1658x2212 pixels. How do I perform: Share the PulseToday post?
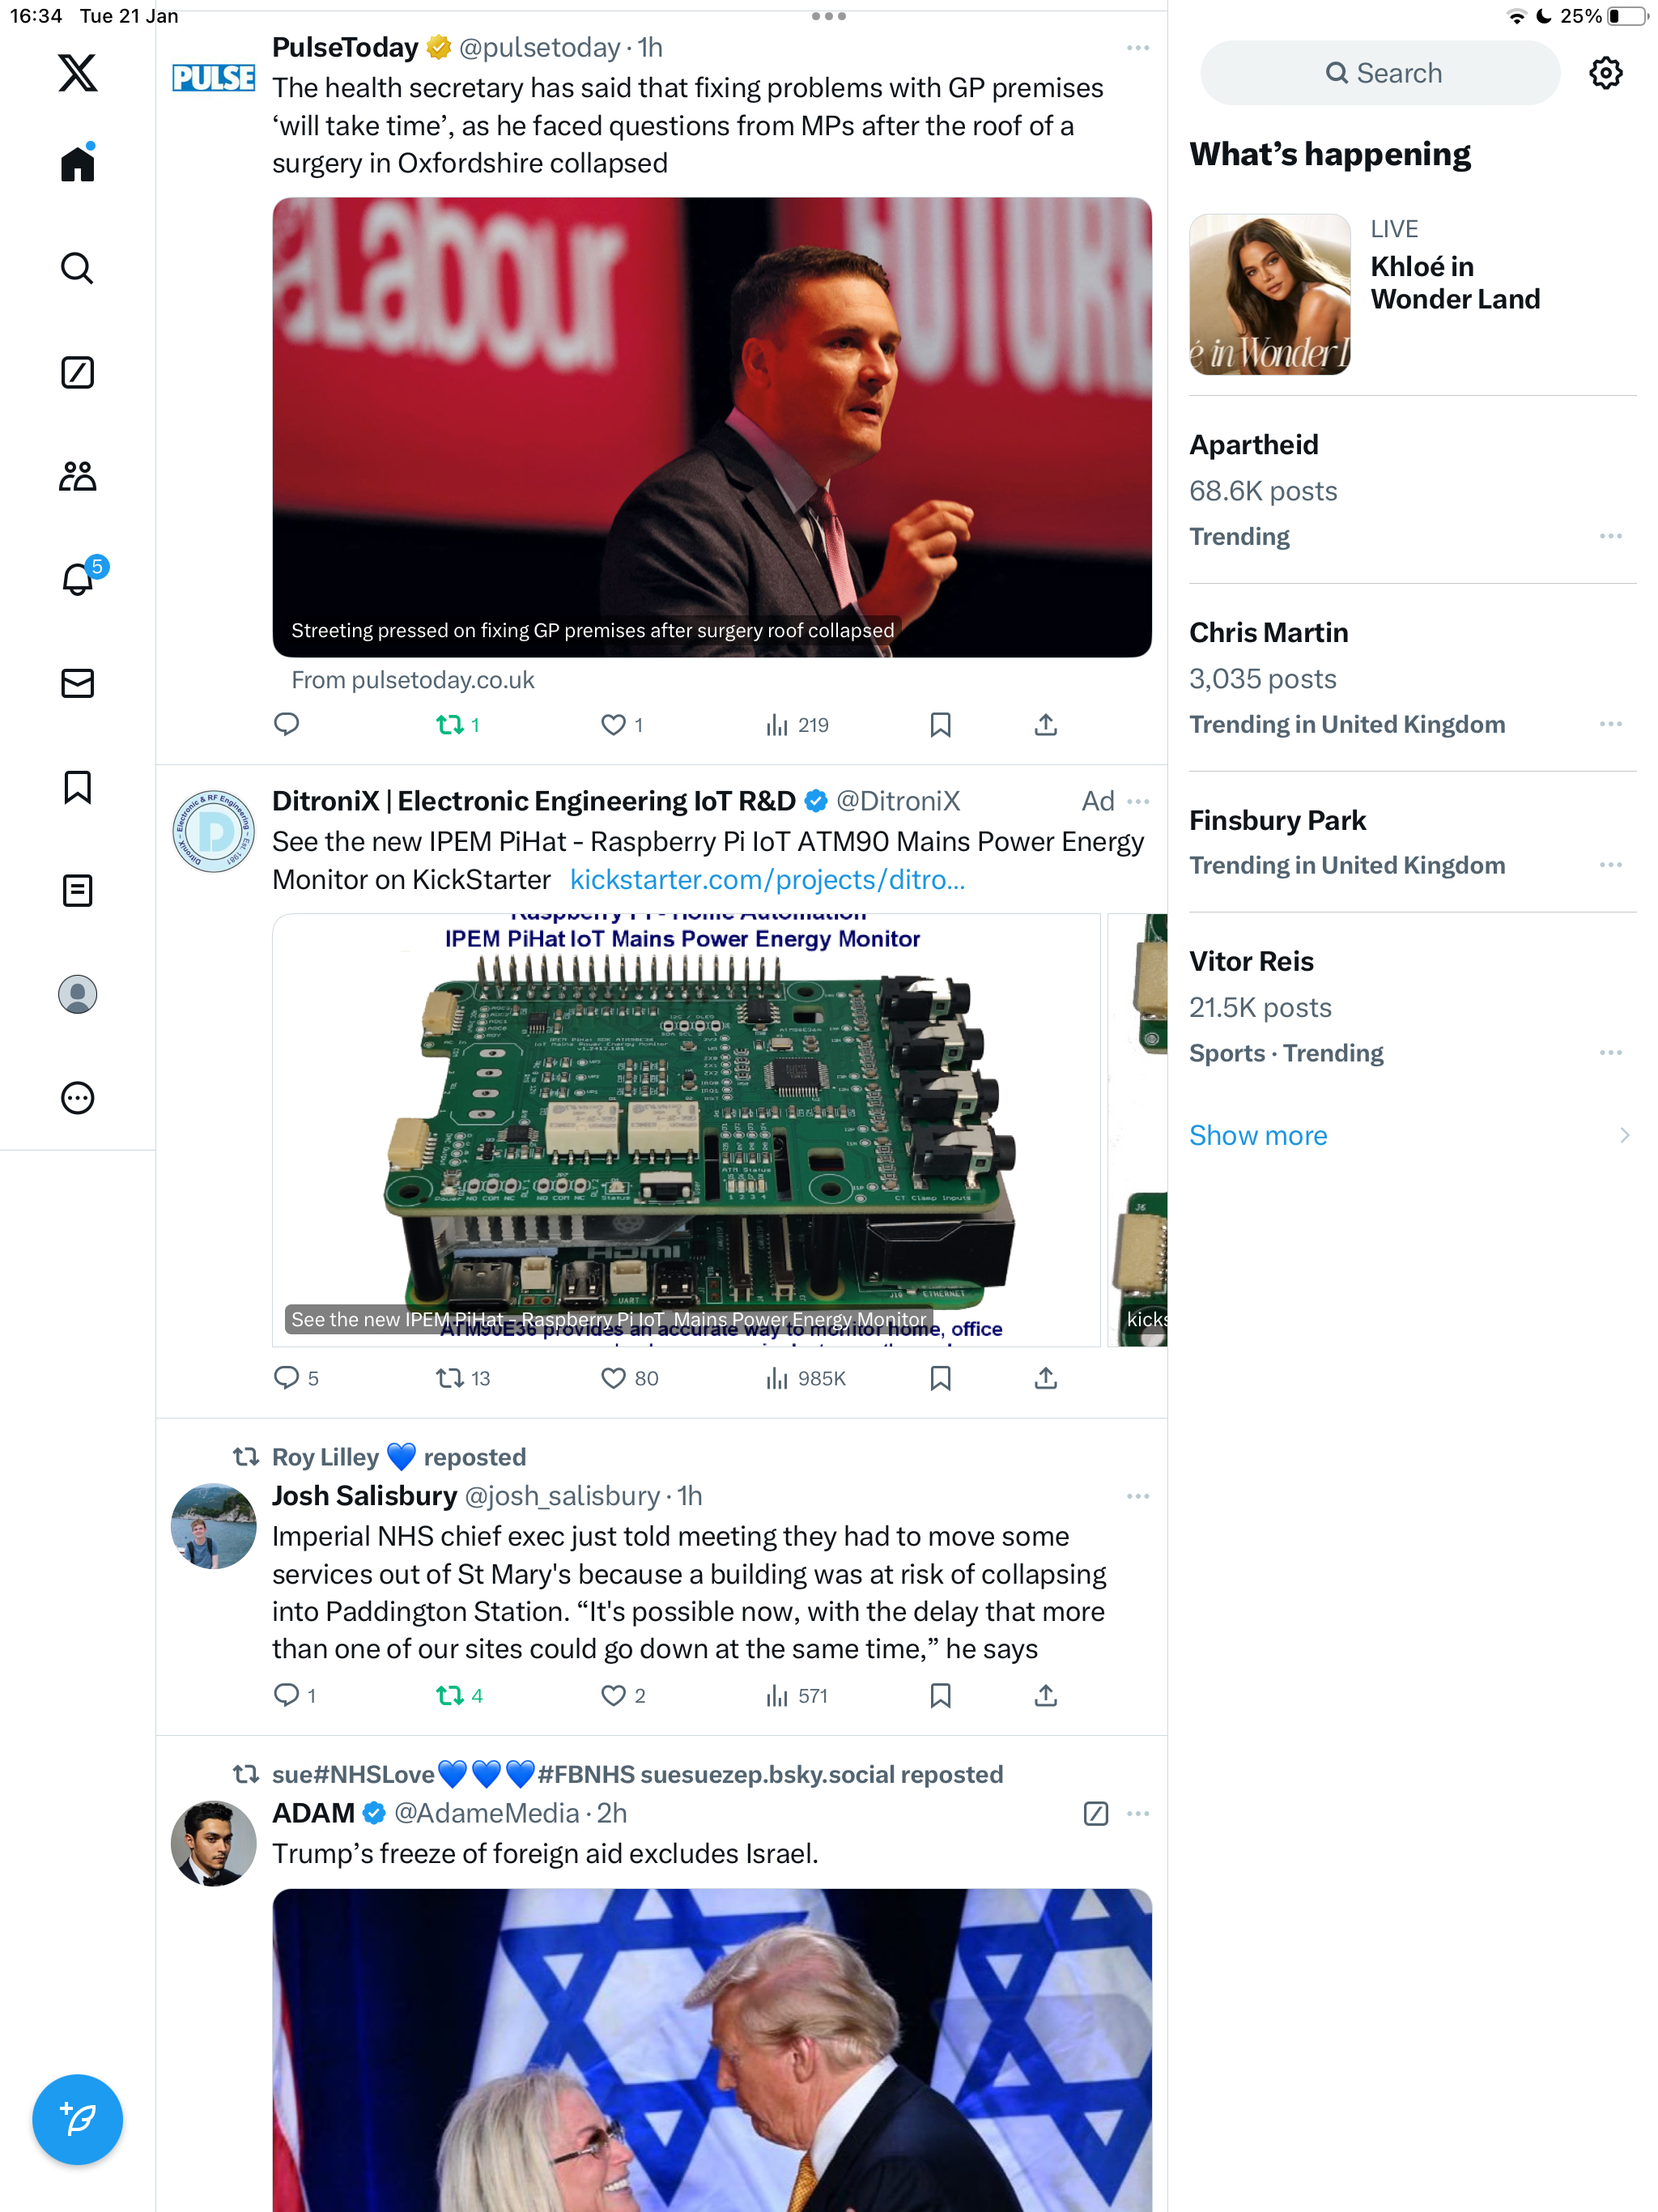click(x=1045, y=725)
